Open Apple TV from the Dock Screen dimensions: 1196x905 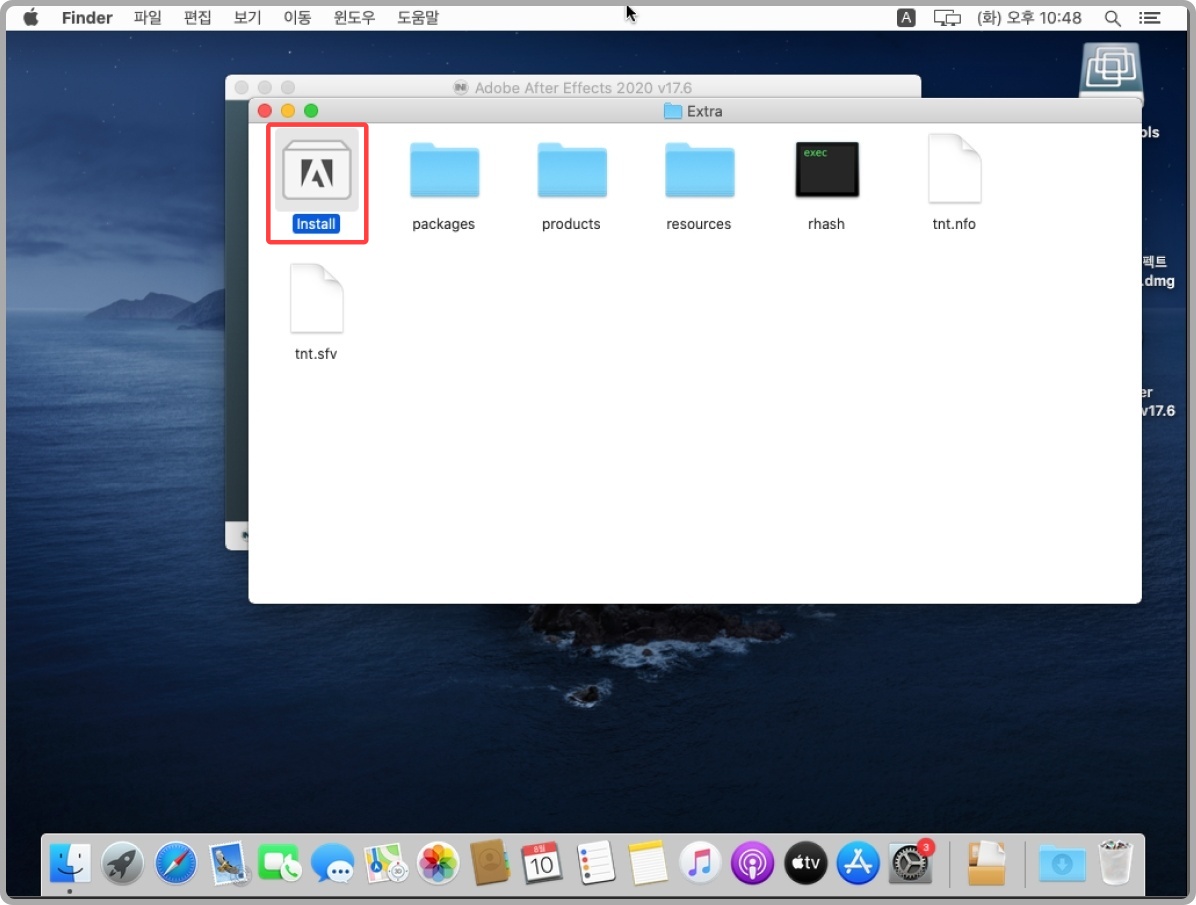[805, 864]
